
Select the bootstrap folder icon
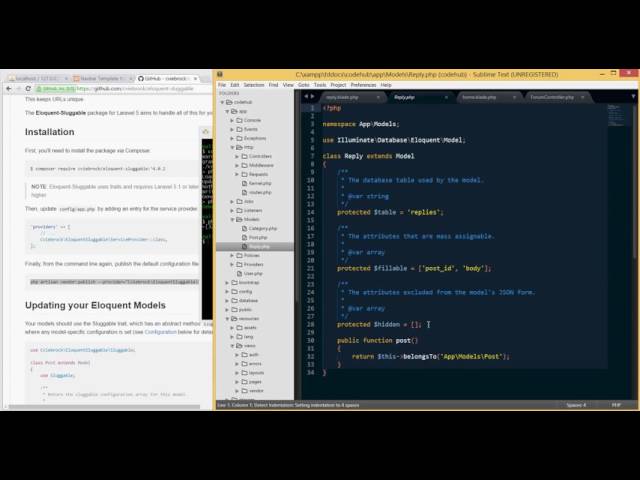click(235, 282)
